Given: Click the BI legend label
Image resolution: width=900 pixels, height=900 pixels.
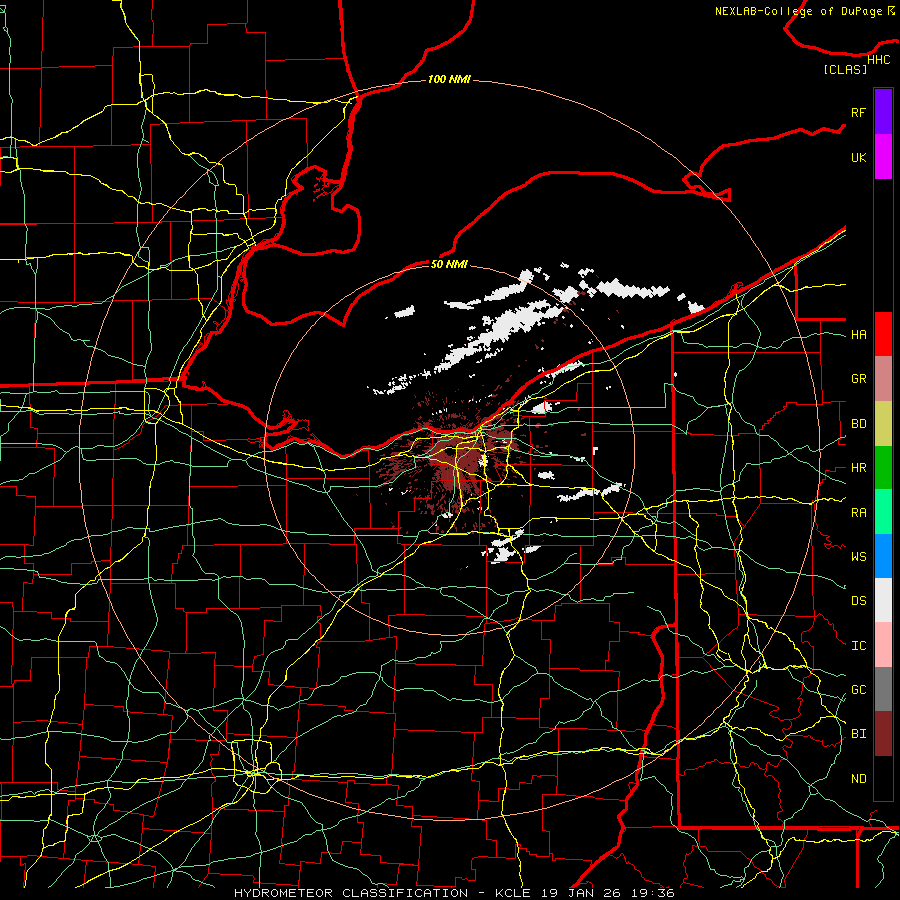Looking at the screenshot, I should point(859,734).
